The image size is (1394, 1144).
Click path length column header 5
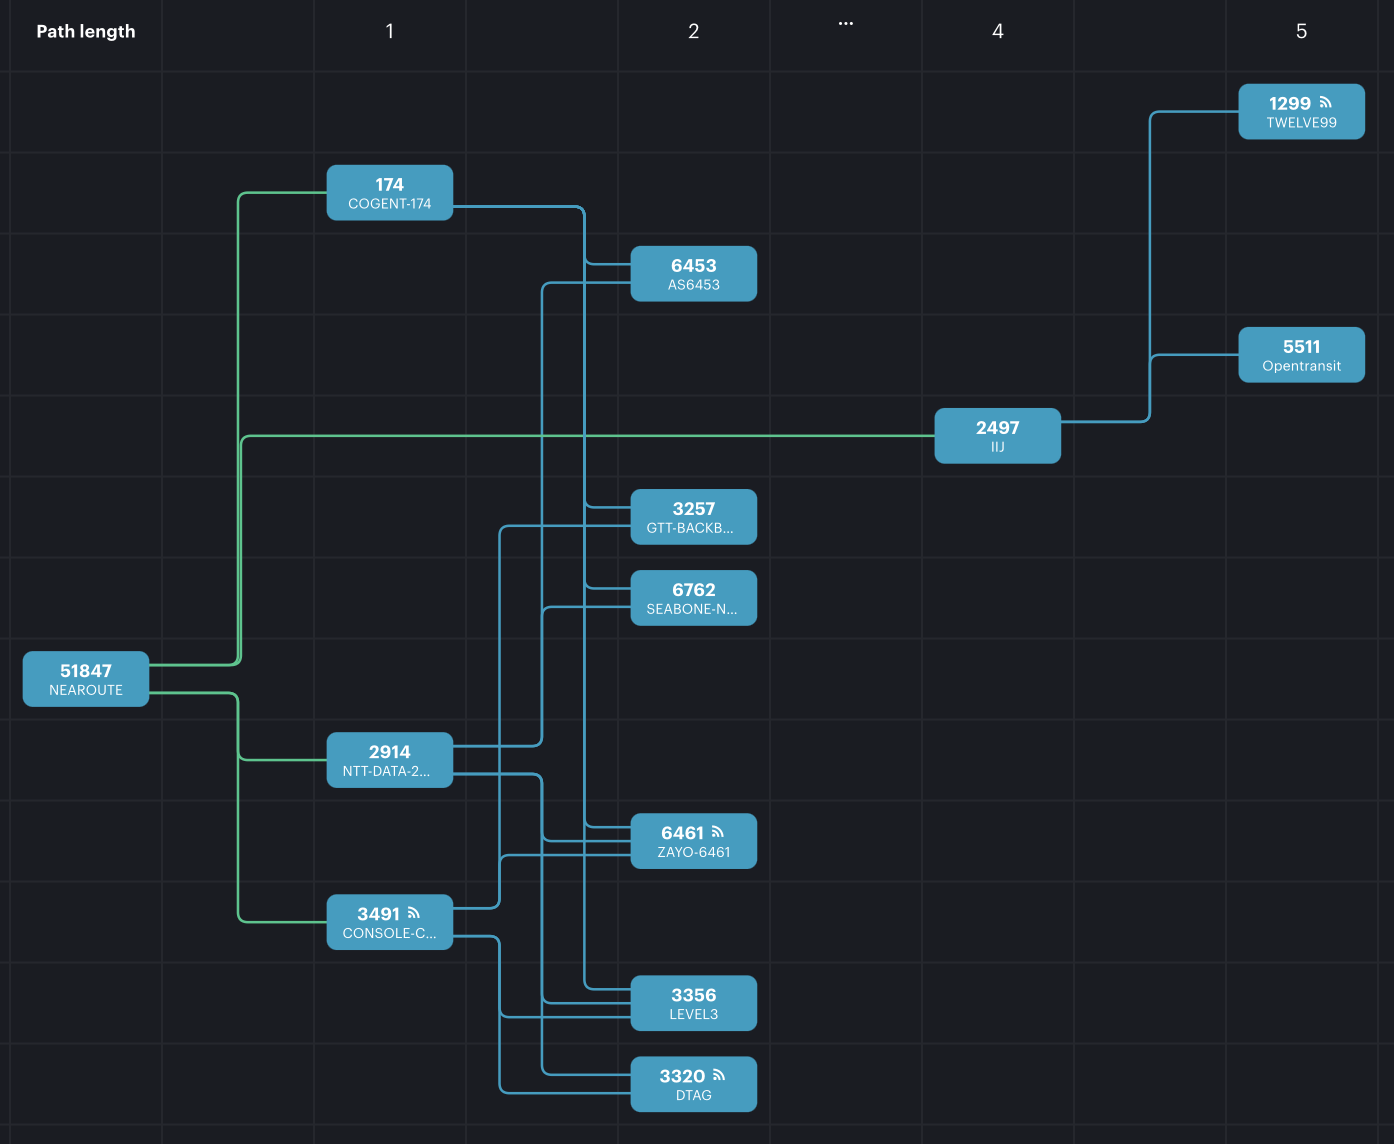(x=1301, y=32)
